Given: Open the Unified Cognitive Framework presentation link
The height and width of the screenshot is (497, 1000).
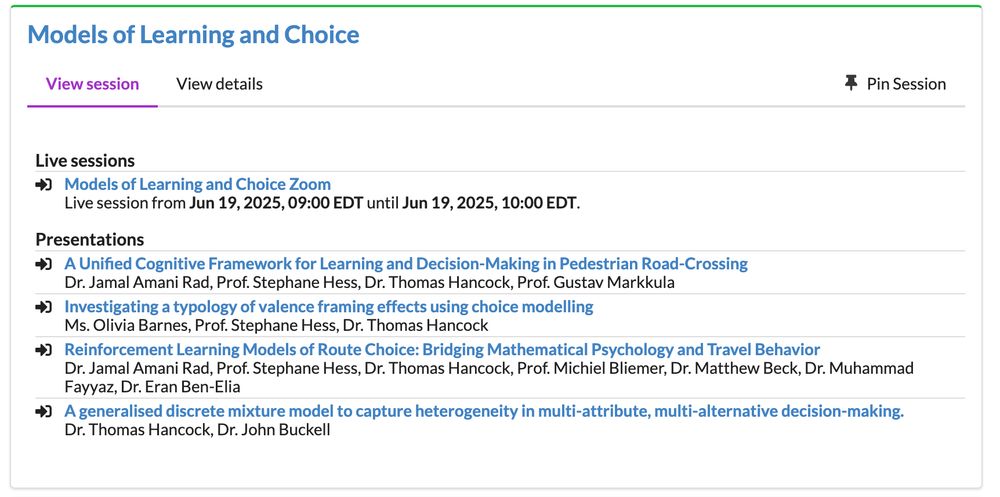Looking at the screenshot, I should 406,263.
